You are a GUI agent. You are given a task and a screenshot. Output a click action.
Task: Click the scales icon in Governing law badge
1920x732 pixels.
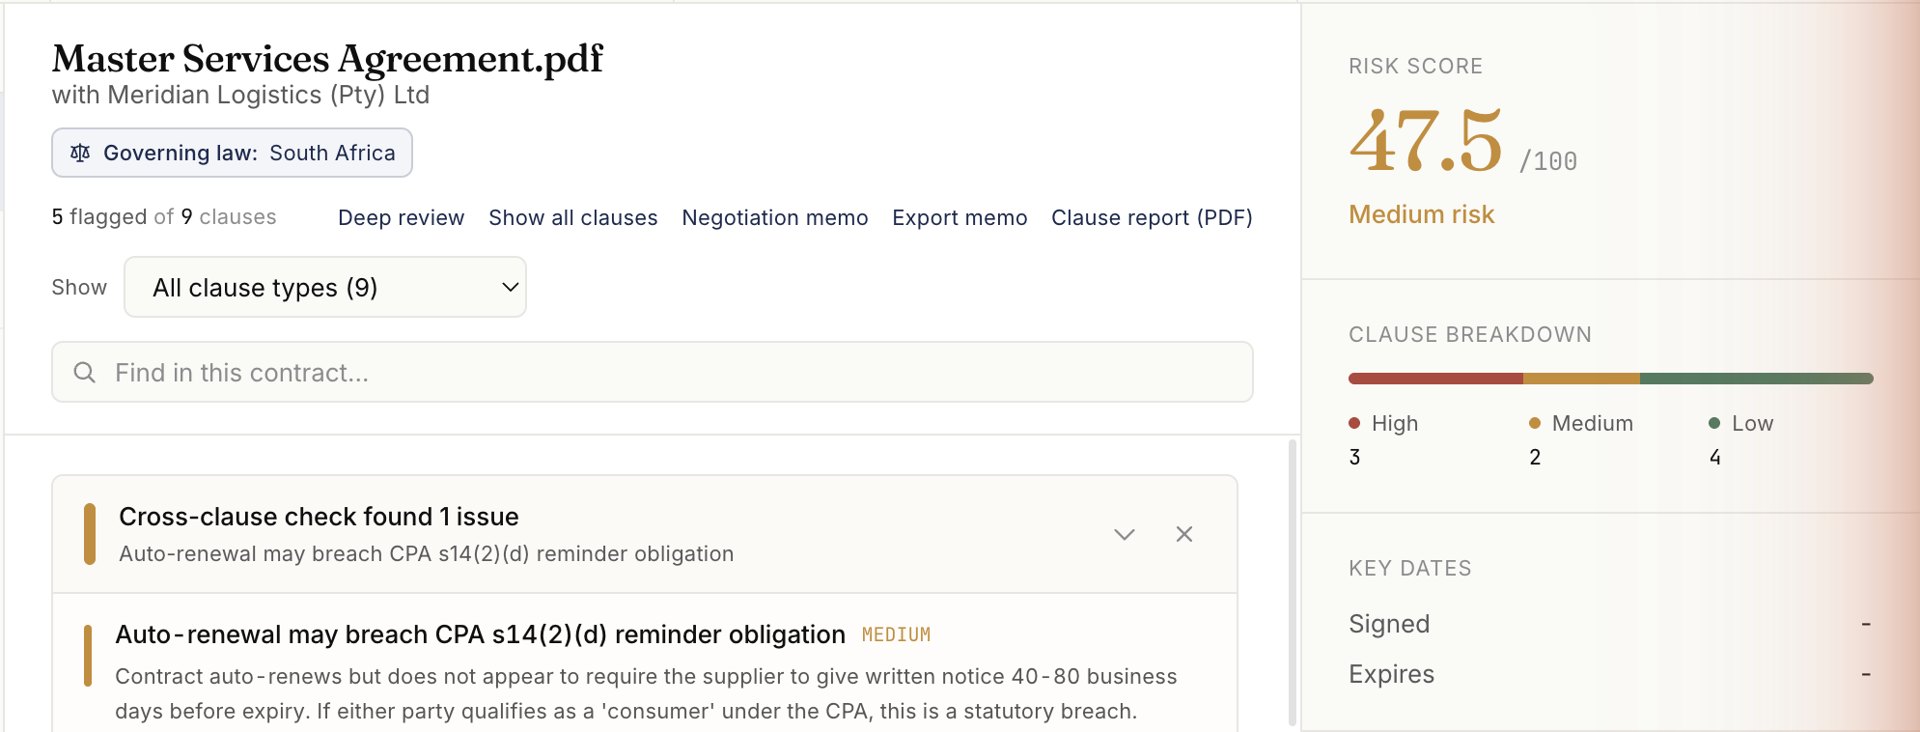point(80,153)
